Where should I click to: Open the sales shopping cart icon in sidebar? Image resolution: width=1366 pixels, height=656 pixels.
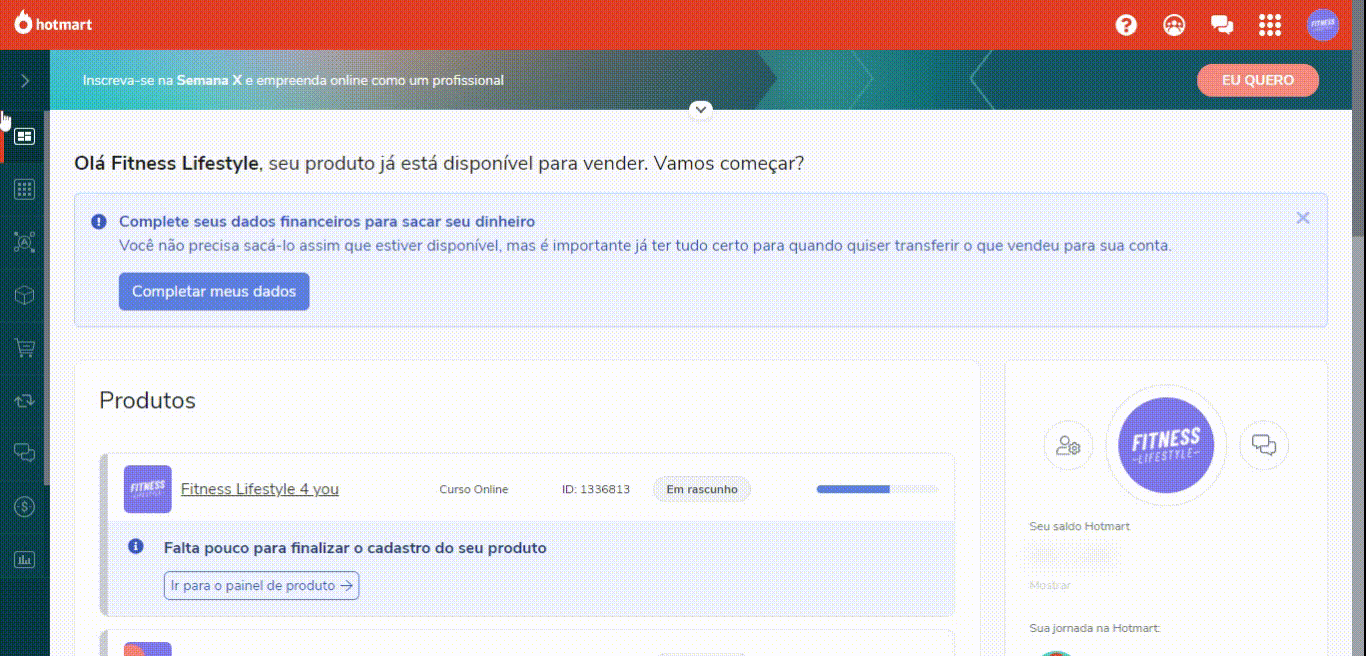tap(25, 348)
